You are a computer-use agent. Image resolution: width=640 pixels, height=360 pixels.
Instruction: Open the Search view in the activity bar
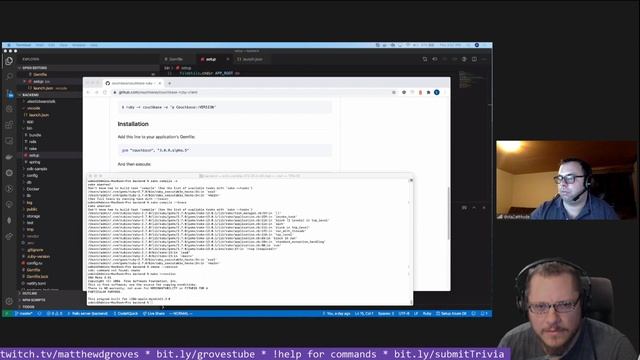coord(9,77)
